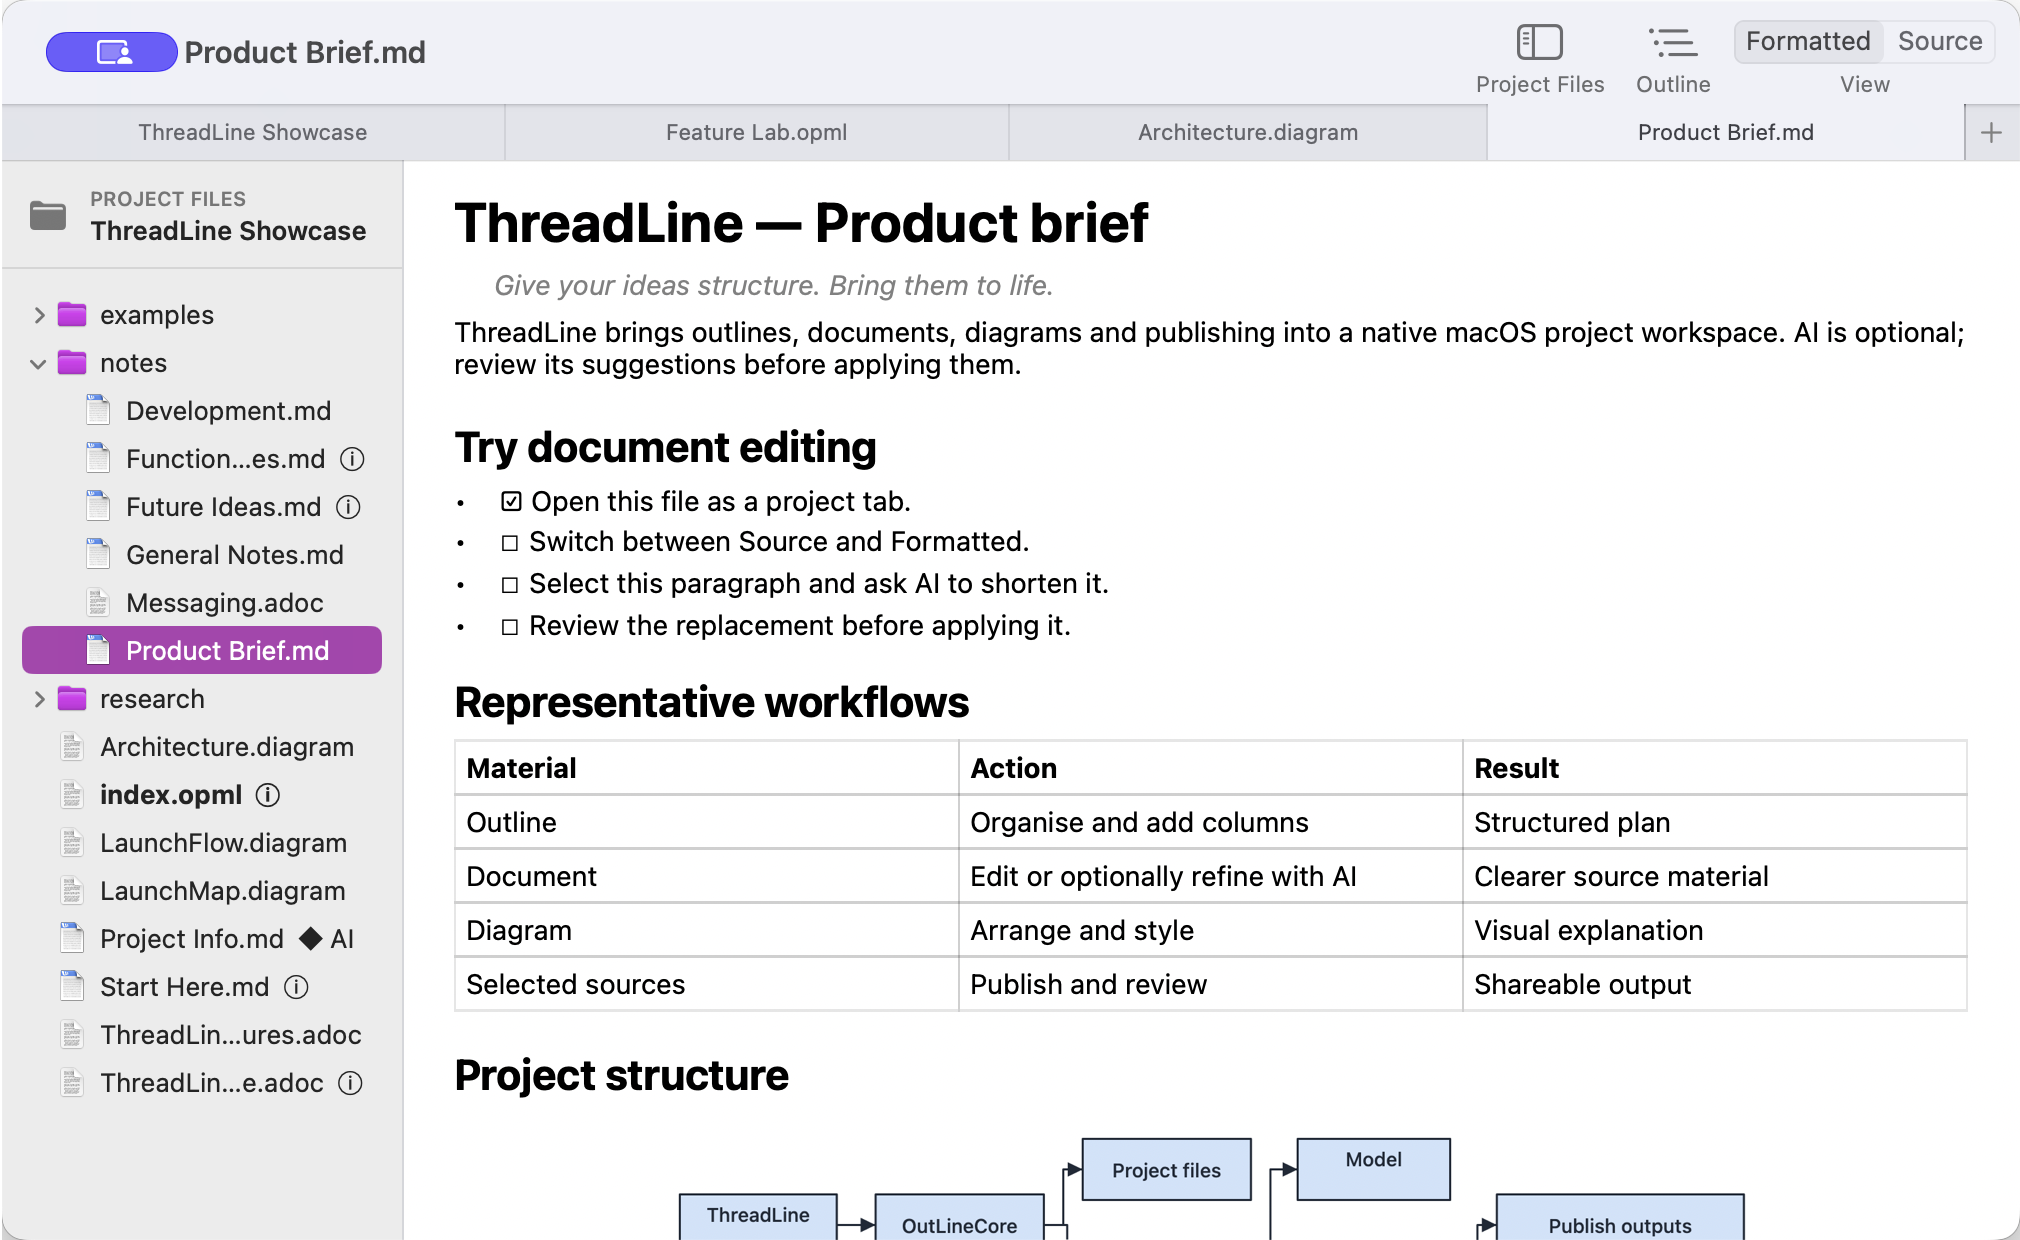
Task: Switch to ThreadLine Showcase tab
Action: click(253, 132)
